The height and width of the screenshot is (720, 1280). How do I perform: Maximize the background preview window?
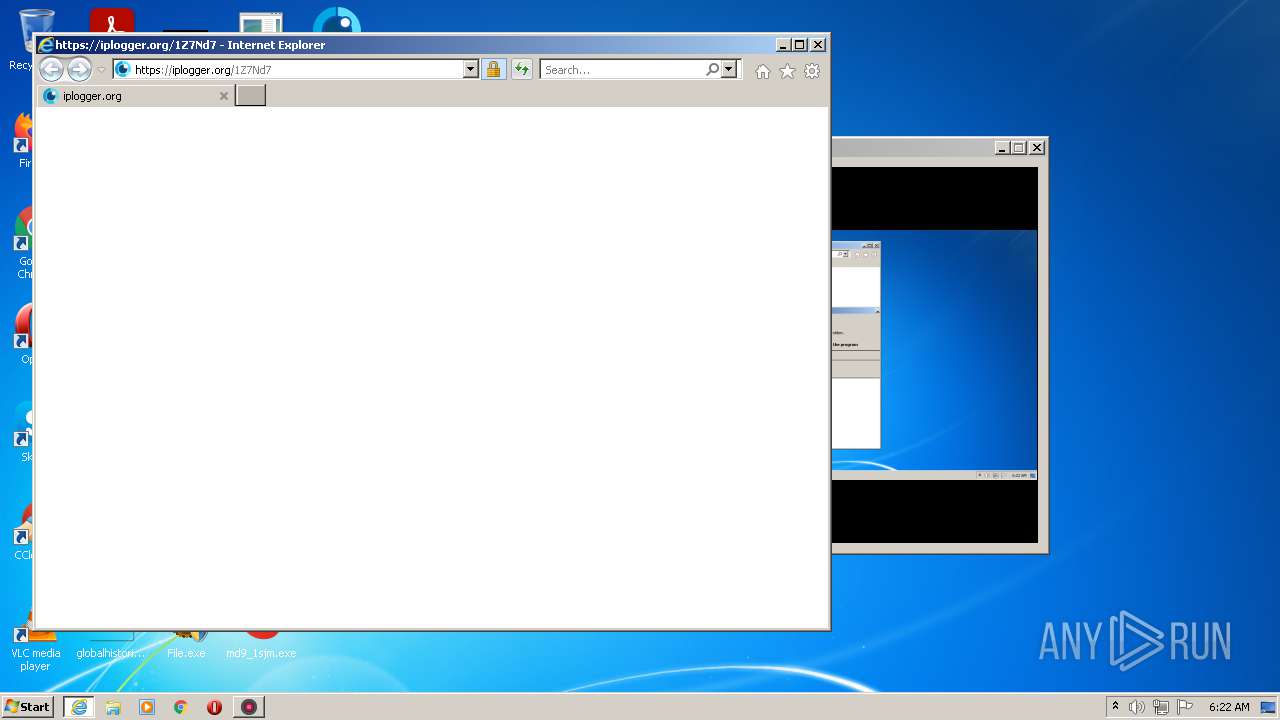coord(1019,148)
